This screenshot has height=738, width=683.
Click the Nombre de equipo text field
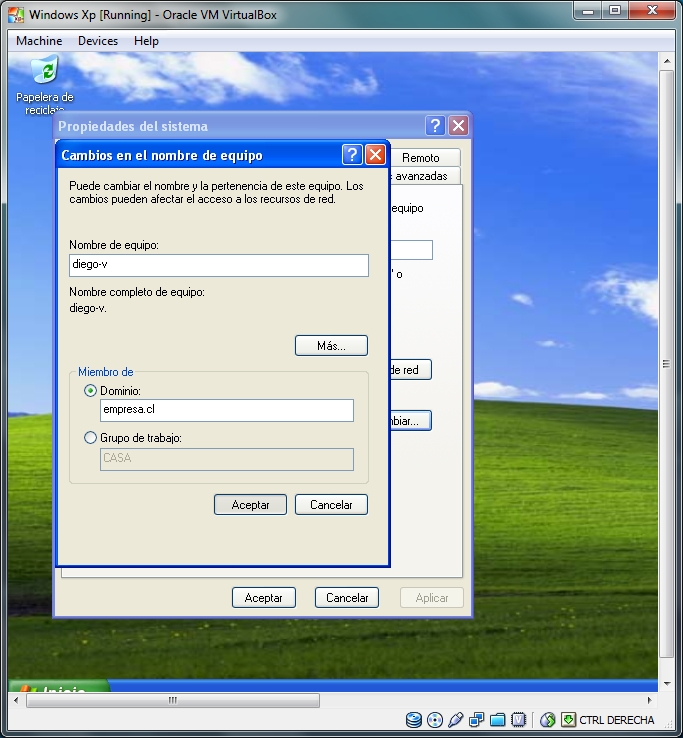219,265
